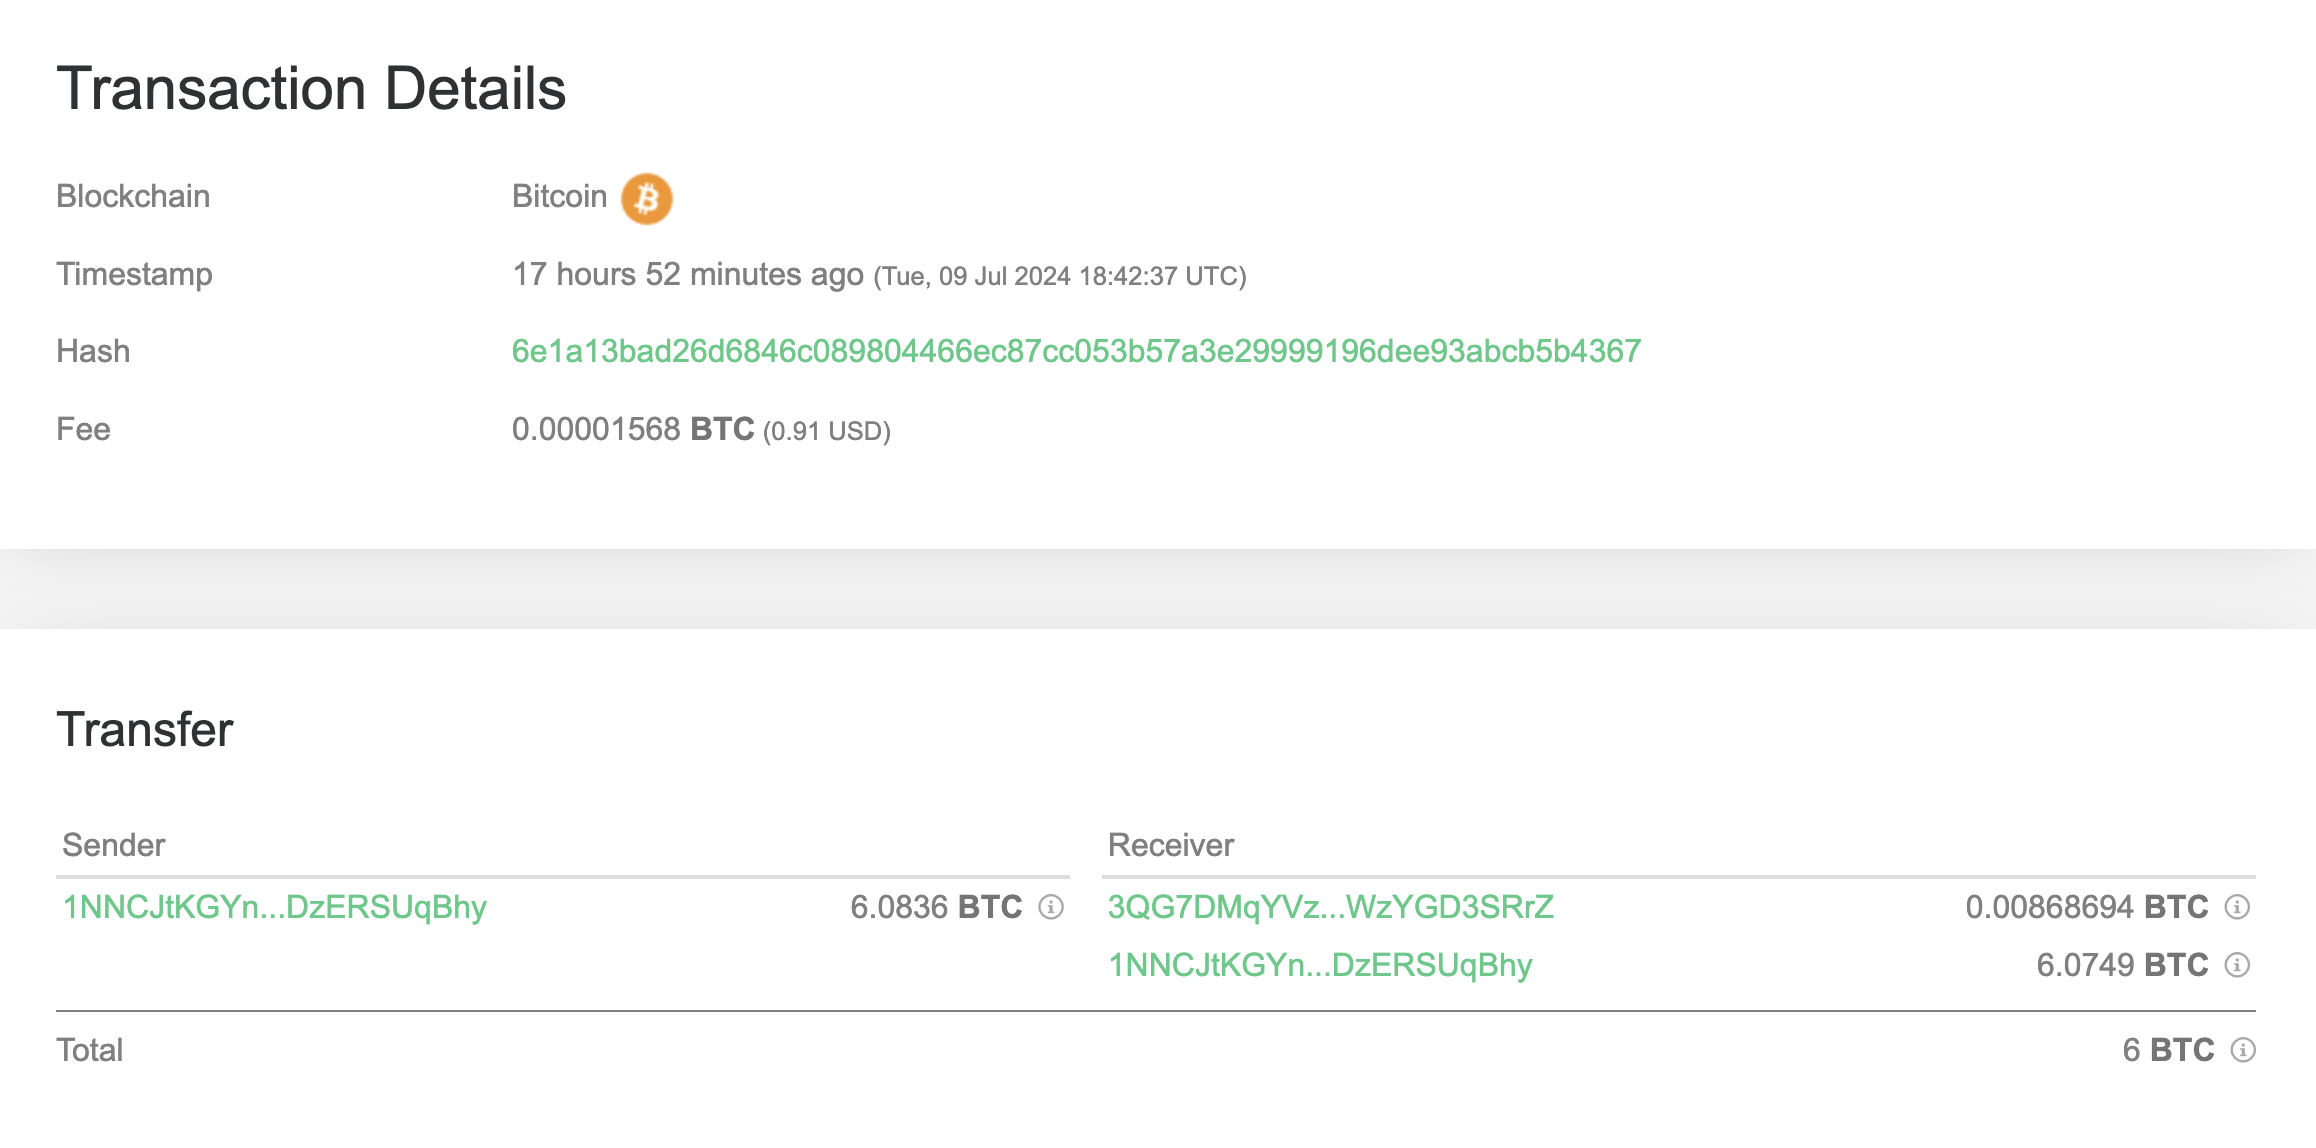
Task: Click the orange Bitcoin logo icon
Action: pyautogui.click(x=646, y=198)
